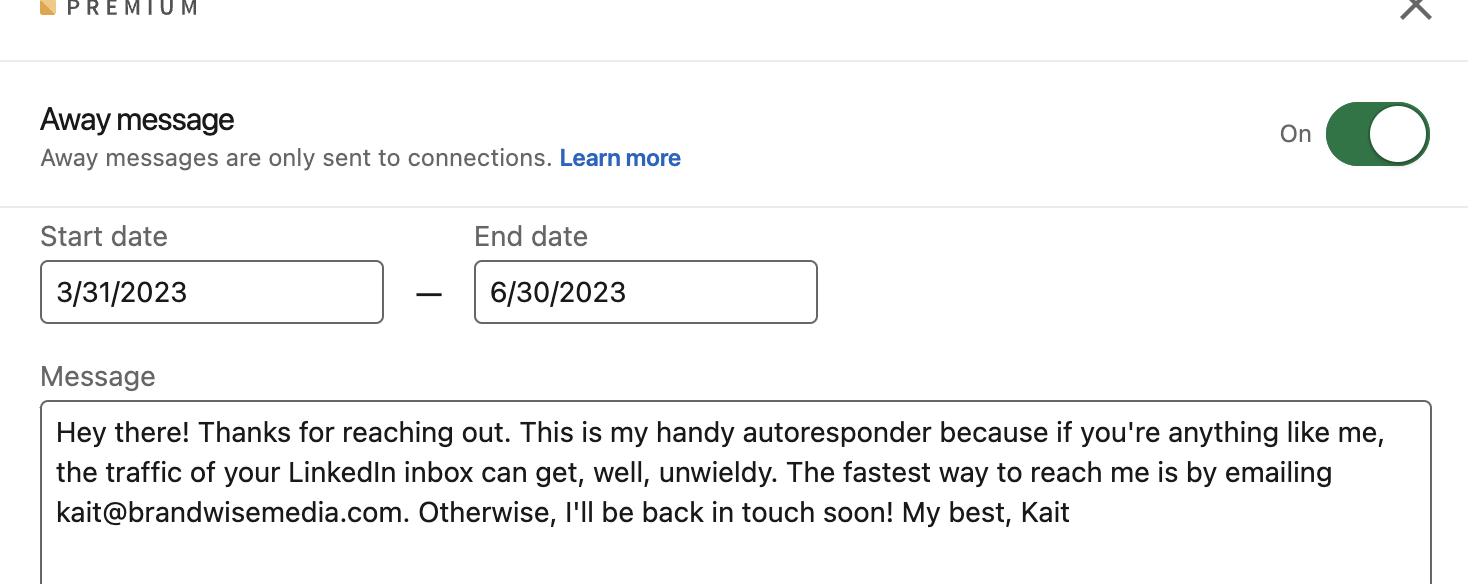Image resolution: width=1468 pixels, height=584 pixels.
Task: Close the away message dialog
Action: click(x=1415, y=7)
